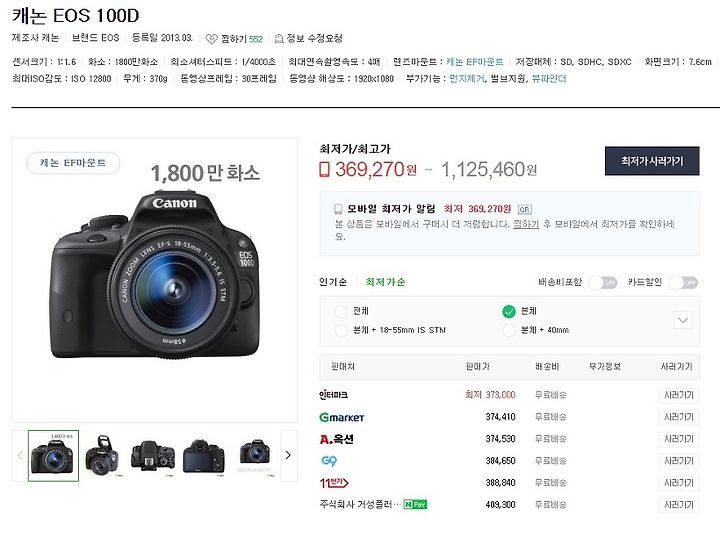Viewport: 720px width, 537px height.
Task: Click 사러가기 for 11번가 row
Action: pos(679,483)
